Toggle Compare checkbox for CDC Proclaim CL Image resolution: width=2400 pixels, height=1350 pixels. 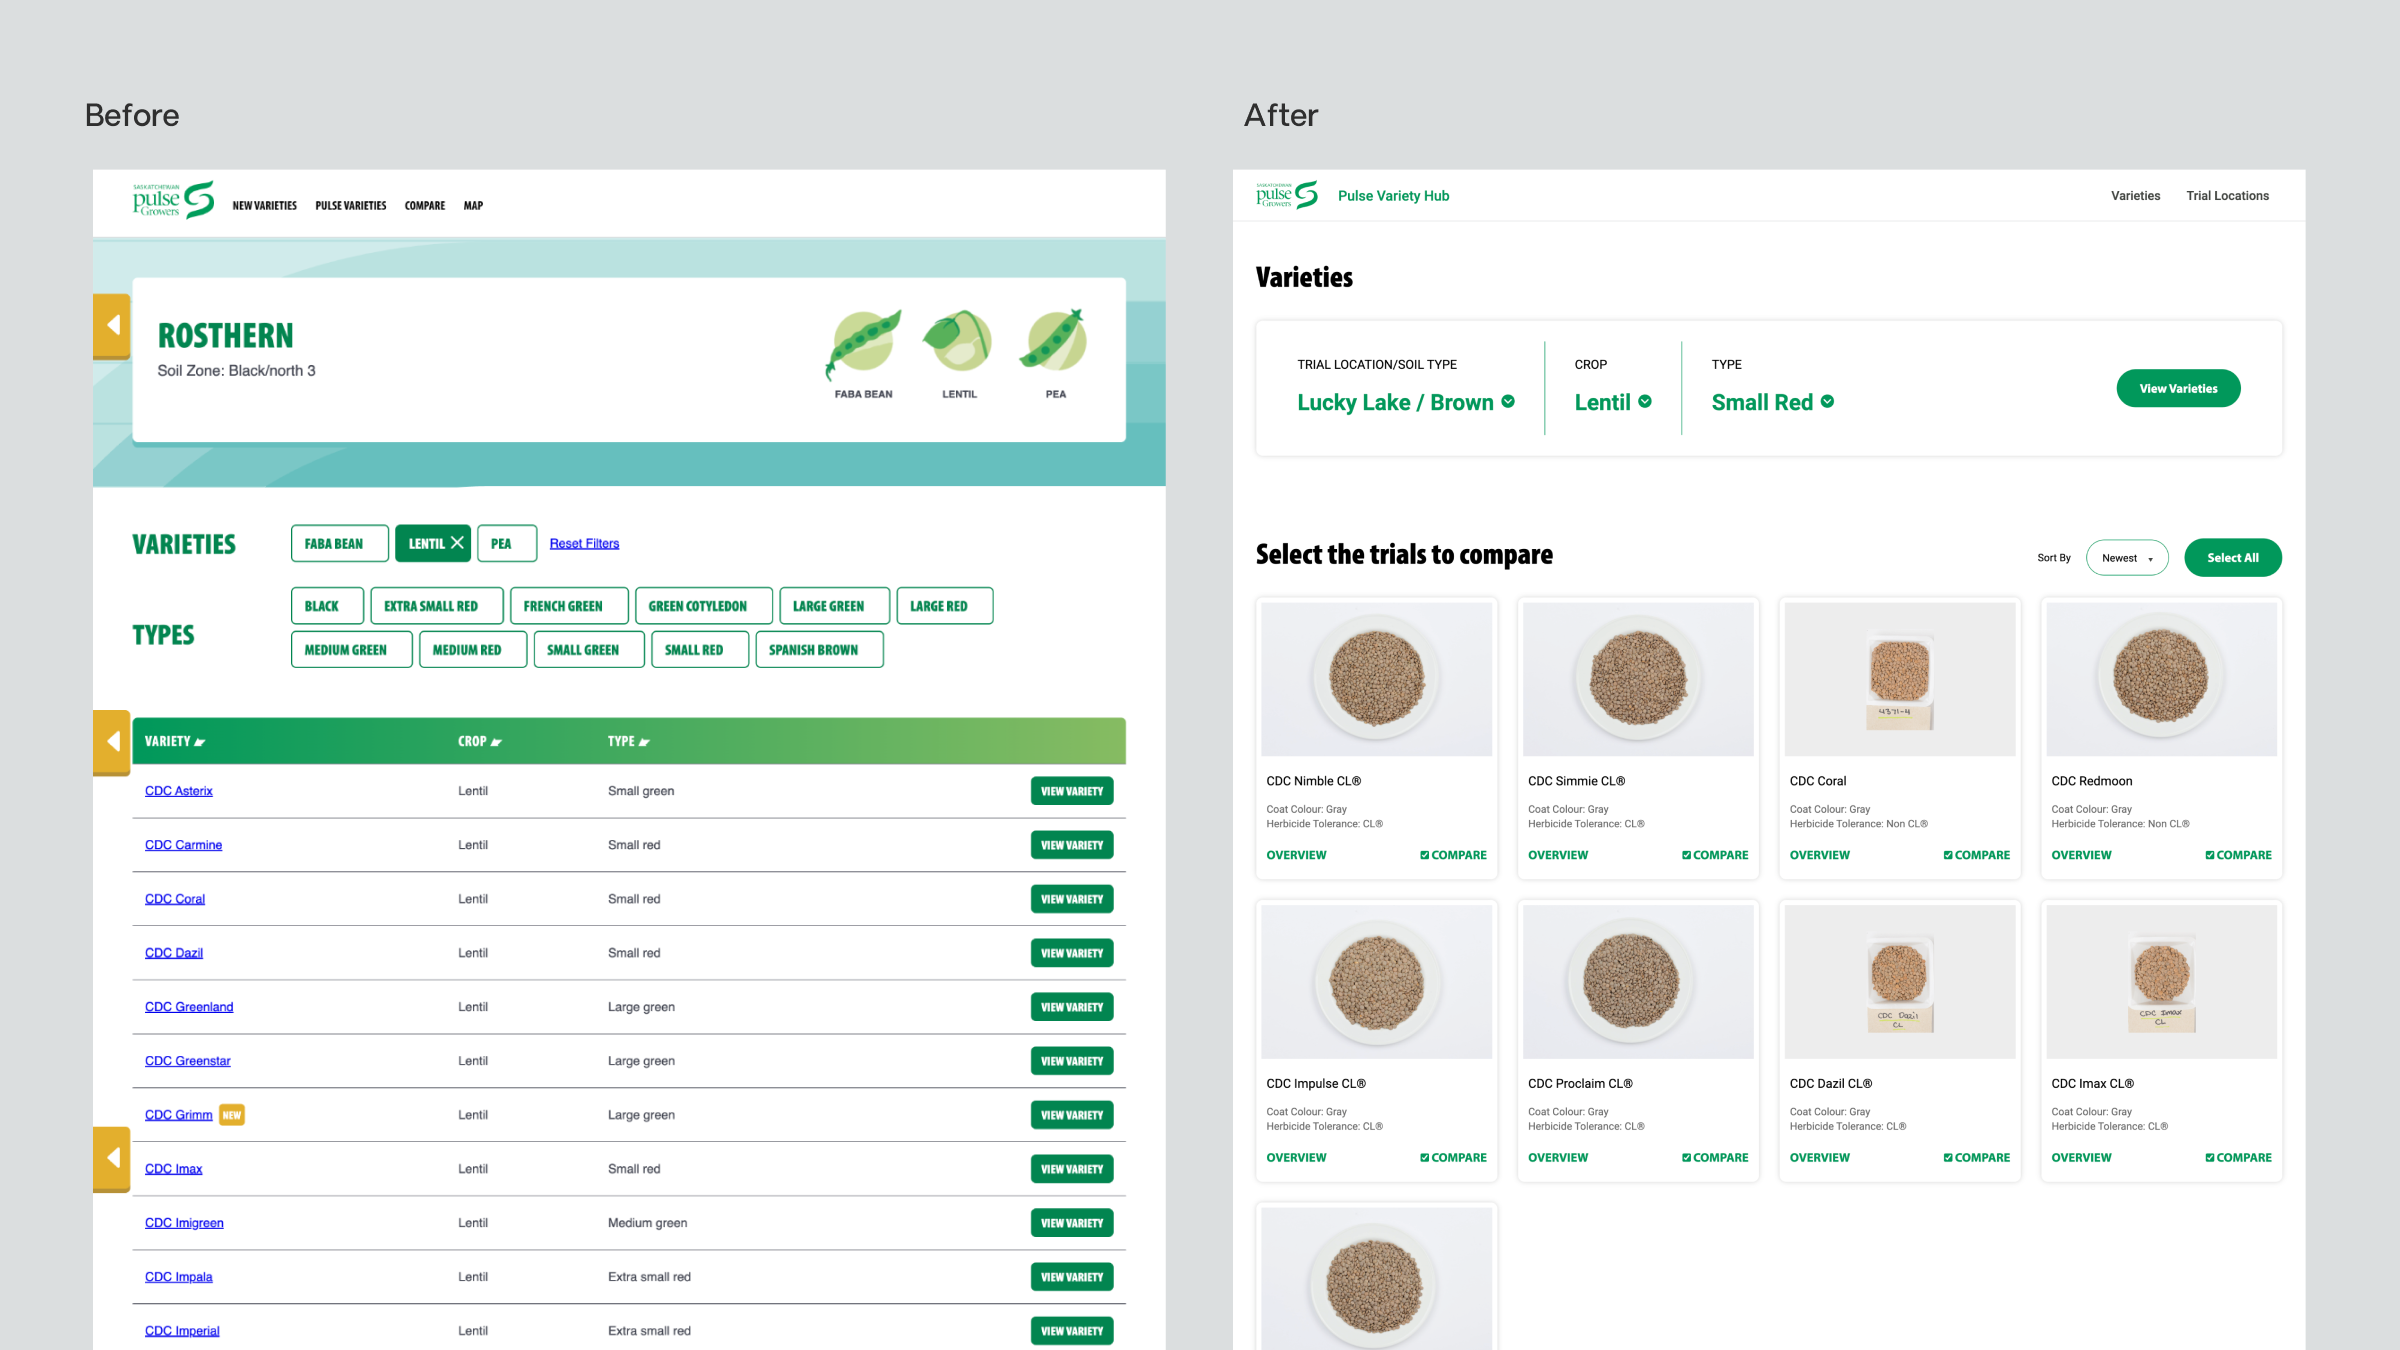point(1687,1157)
